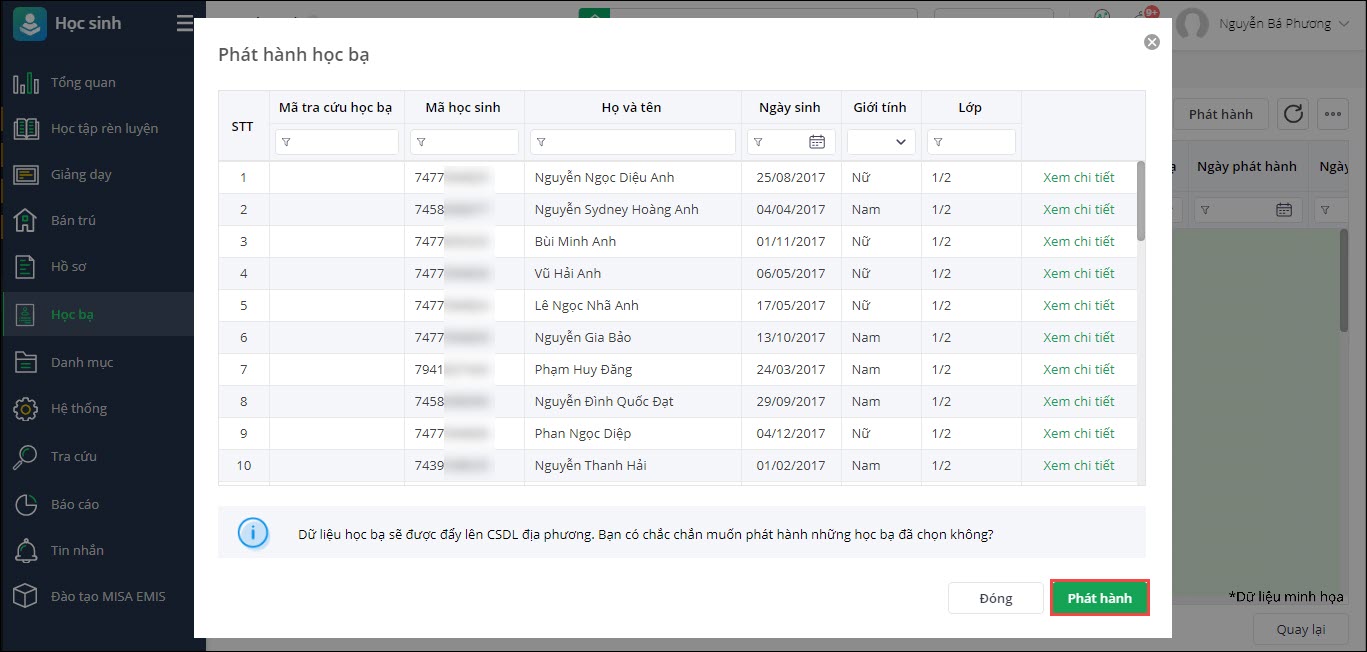Click the Học sinh app logo
Viewport: 1367px width, 652px height.
(x=29, y=24)
